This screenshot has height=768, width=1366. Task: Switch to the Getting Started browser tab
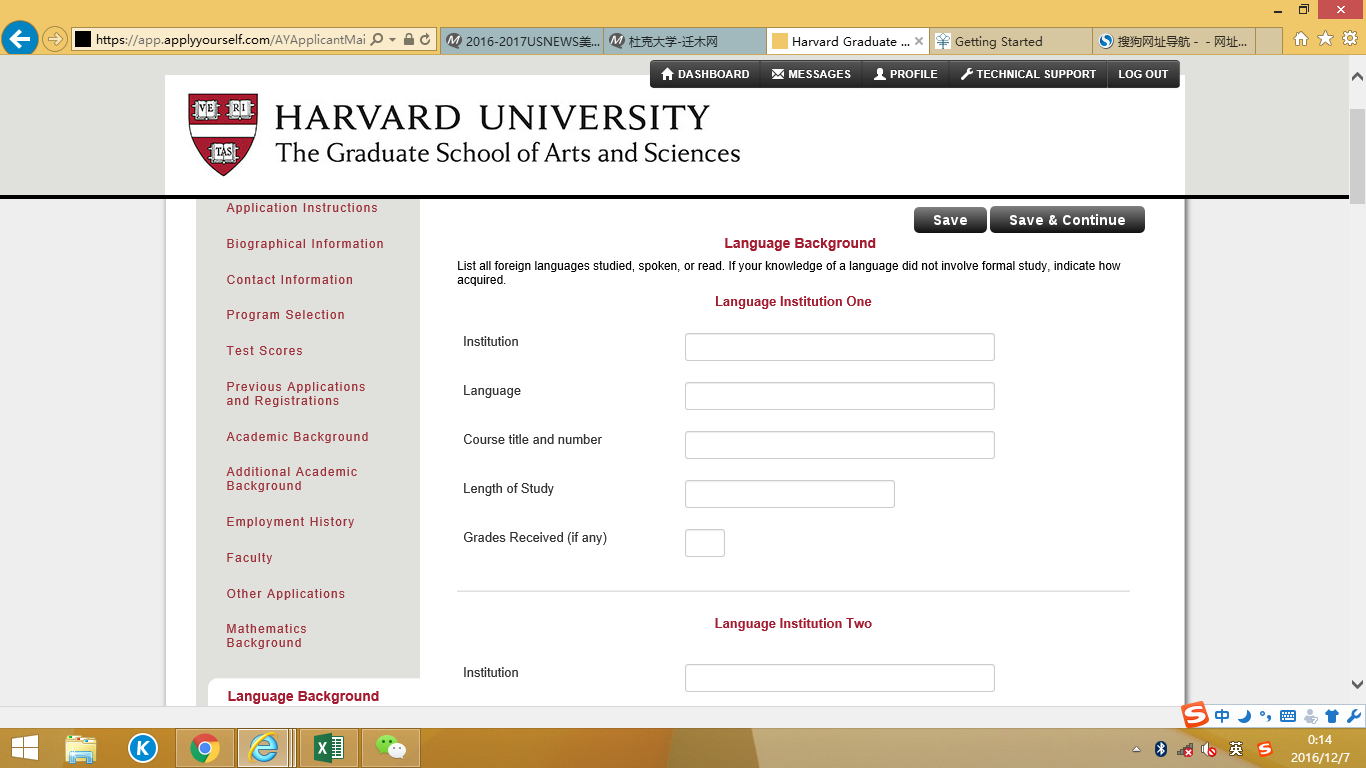click(1011, 41)
